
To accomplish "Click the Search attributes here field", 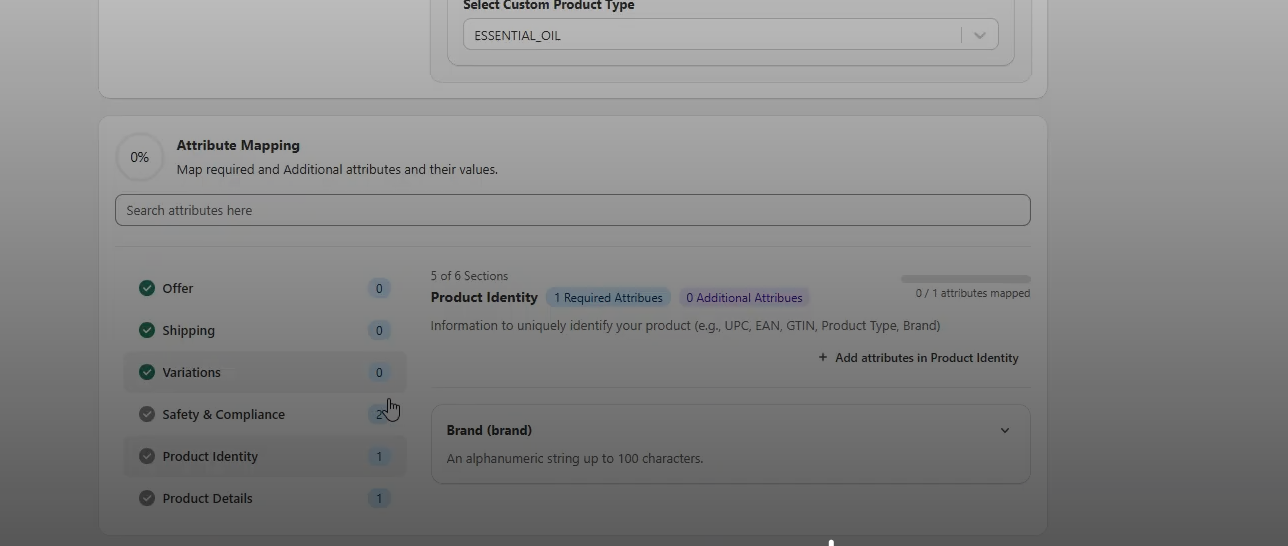I will click(x=572, y=210).
